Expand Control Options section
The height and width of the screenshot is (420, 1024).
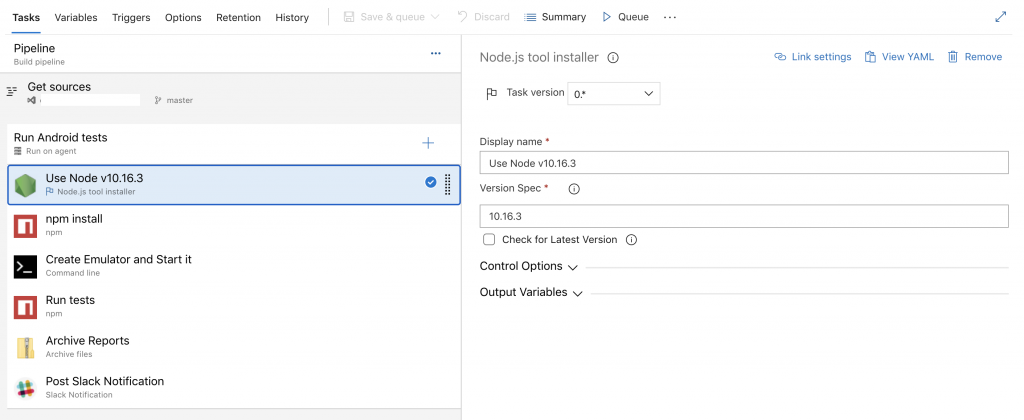[x=529, y=267]
